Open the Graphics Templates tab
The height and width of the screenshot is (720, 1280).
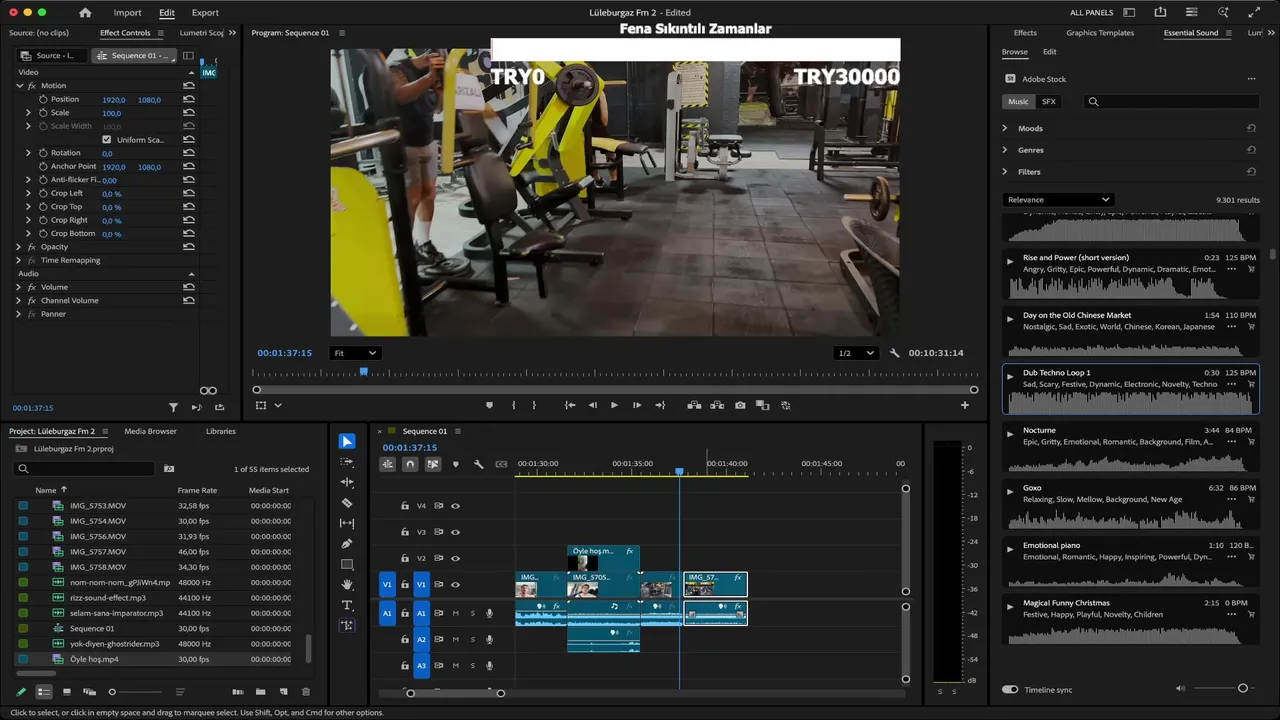1100,33
